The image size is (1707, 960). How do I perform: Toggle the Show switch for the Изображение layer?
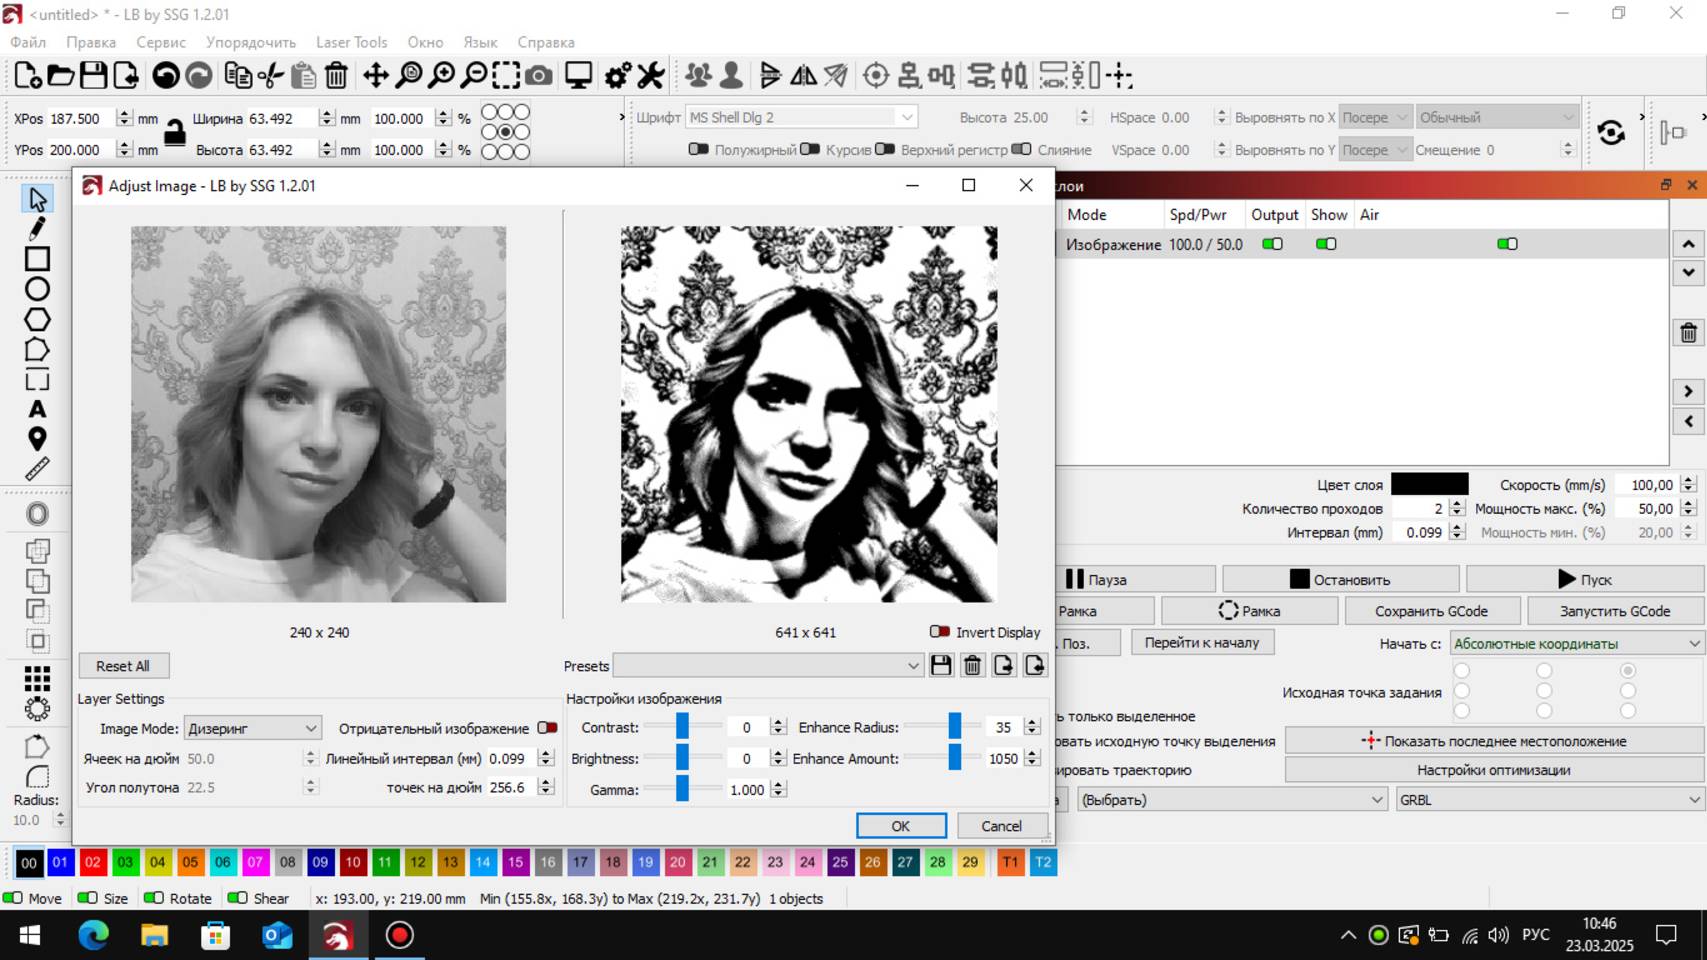click(x=1326, y=243)
